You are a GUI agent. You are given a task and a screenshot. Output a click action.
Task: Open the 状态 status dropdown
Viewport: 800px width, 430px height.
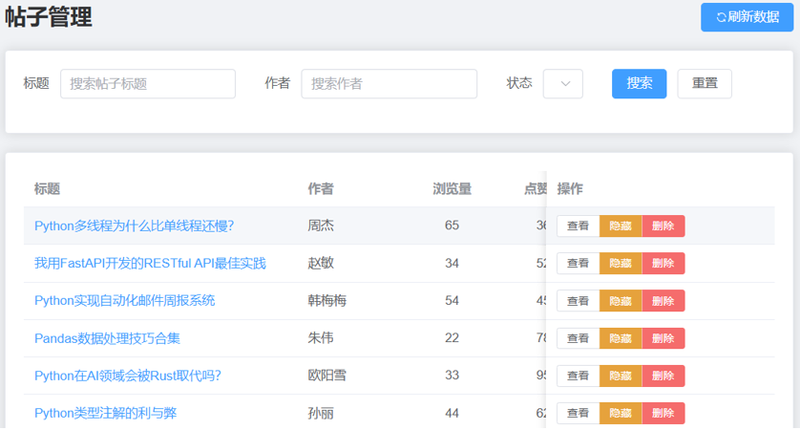(x=563, y=84)
